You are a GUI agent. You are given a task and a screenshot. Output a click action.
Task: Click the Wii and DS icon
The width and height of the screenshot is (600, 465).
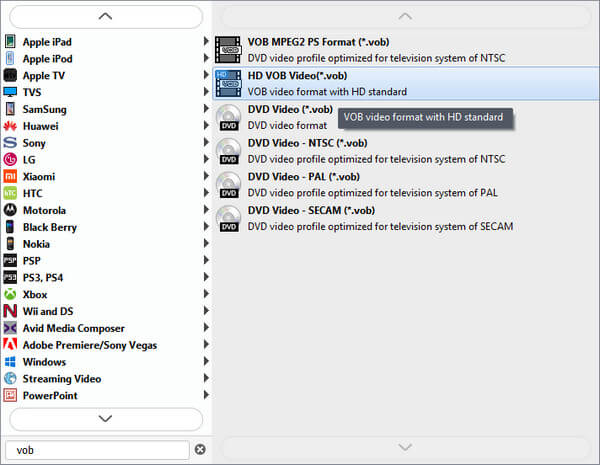(x=10, y=311)
